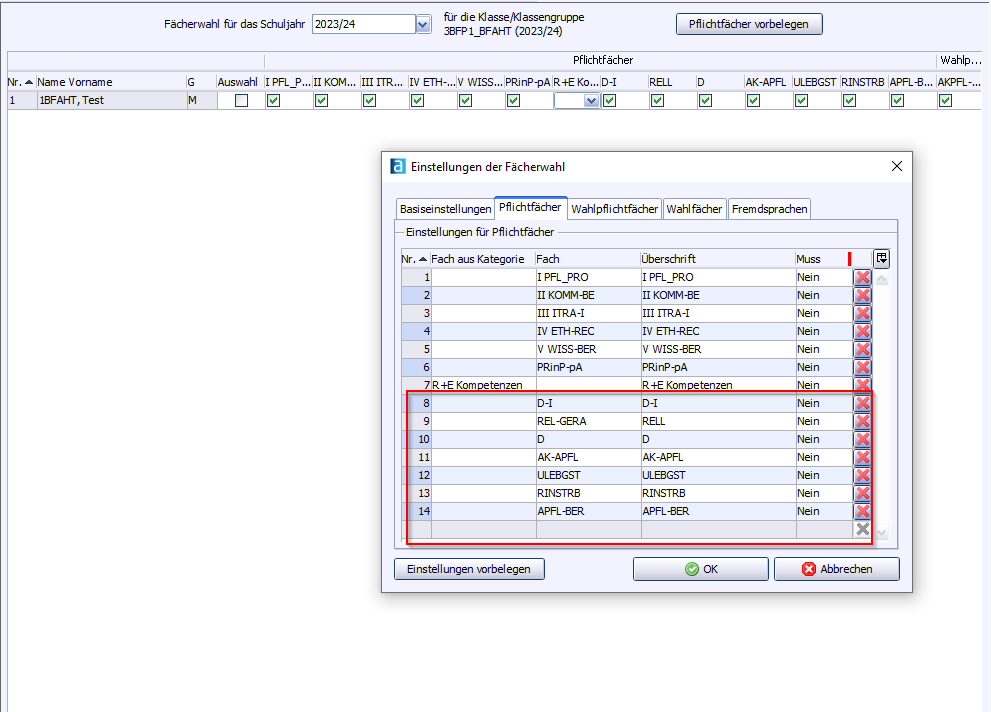Uncheck the I PFL_P... checkbox for student
This screenshot has height=712, width=991.
click(273, 101)
